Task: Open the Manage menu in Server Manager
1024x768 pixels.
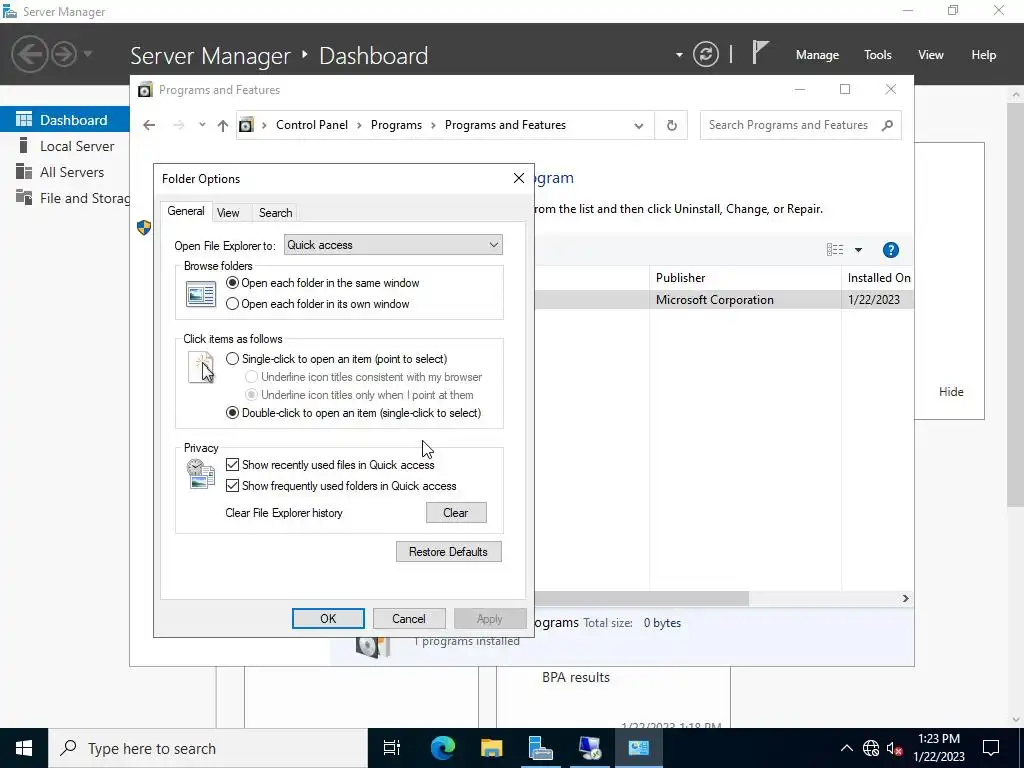Action: coord(817,55)
